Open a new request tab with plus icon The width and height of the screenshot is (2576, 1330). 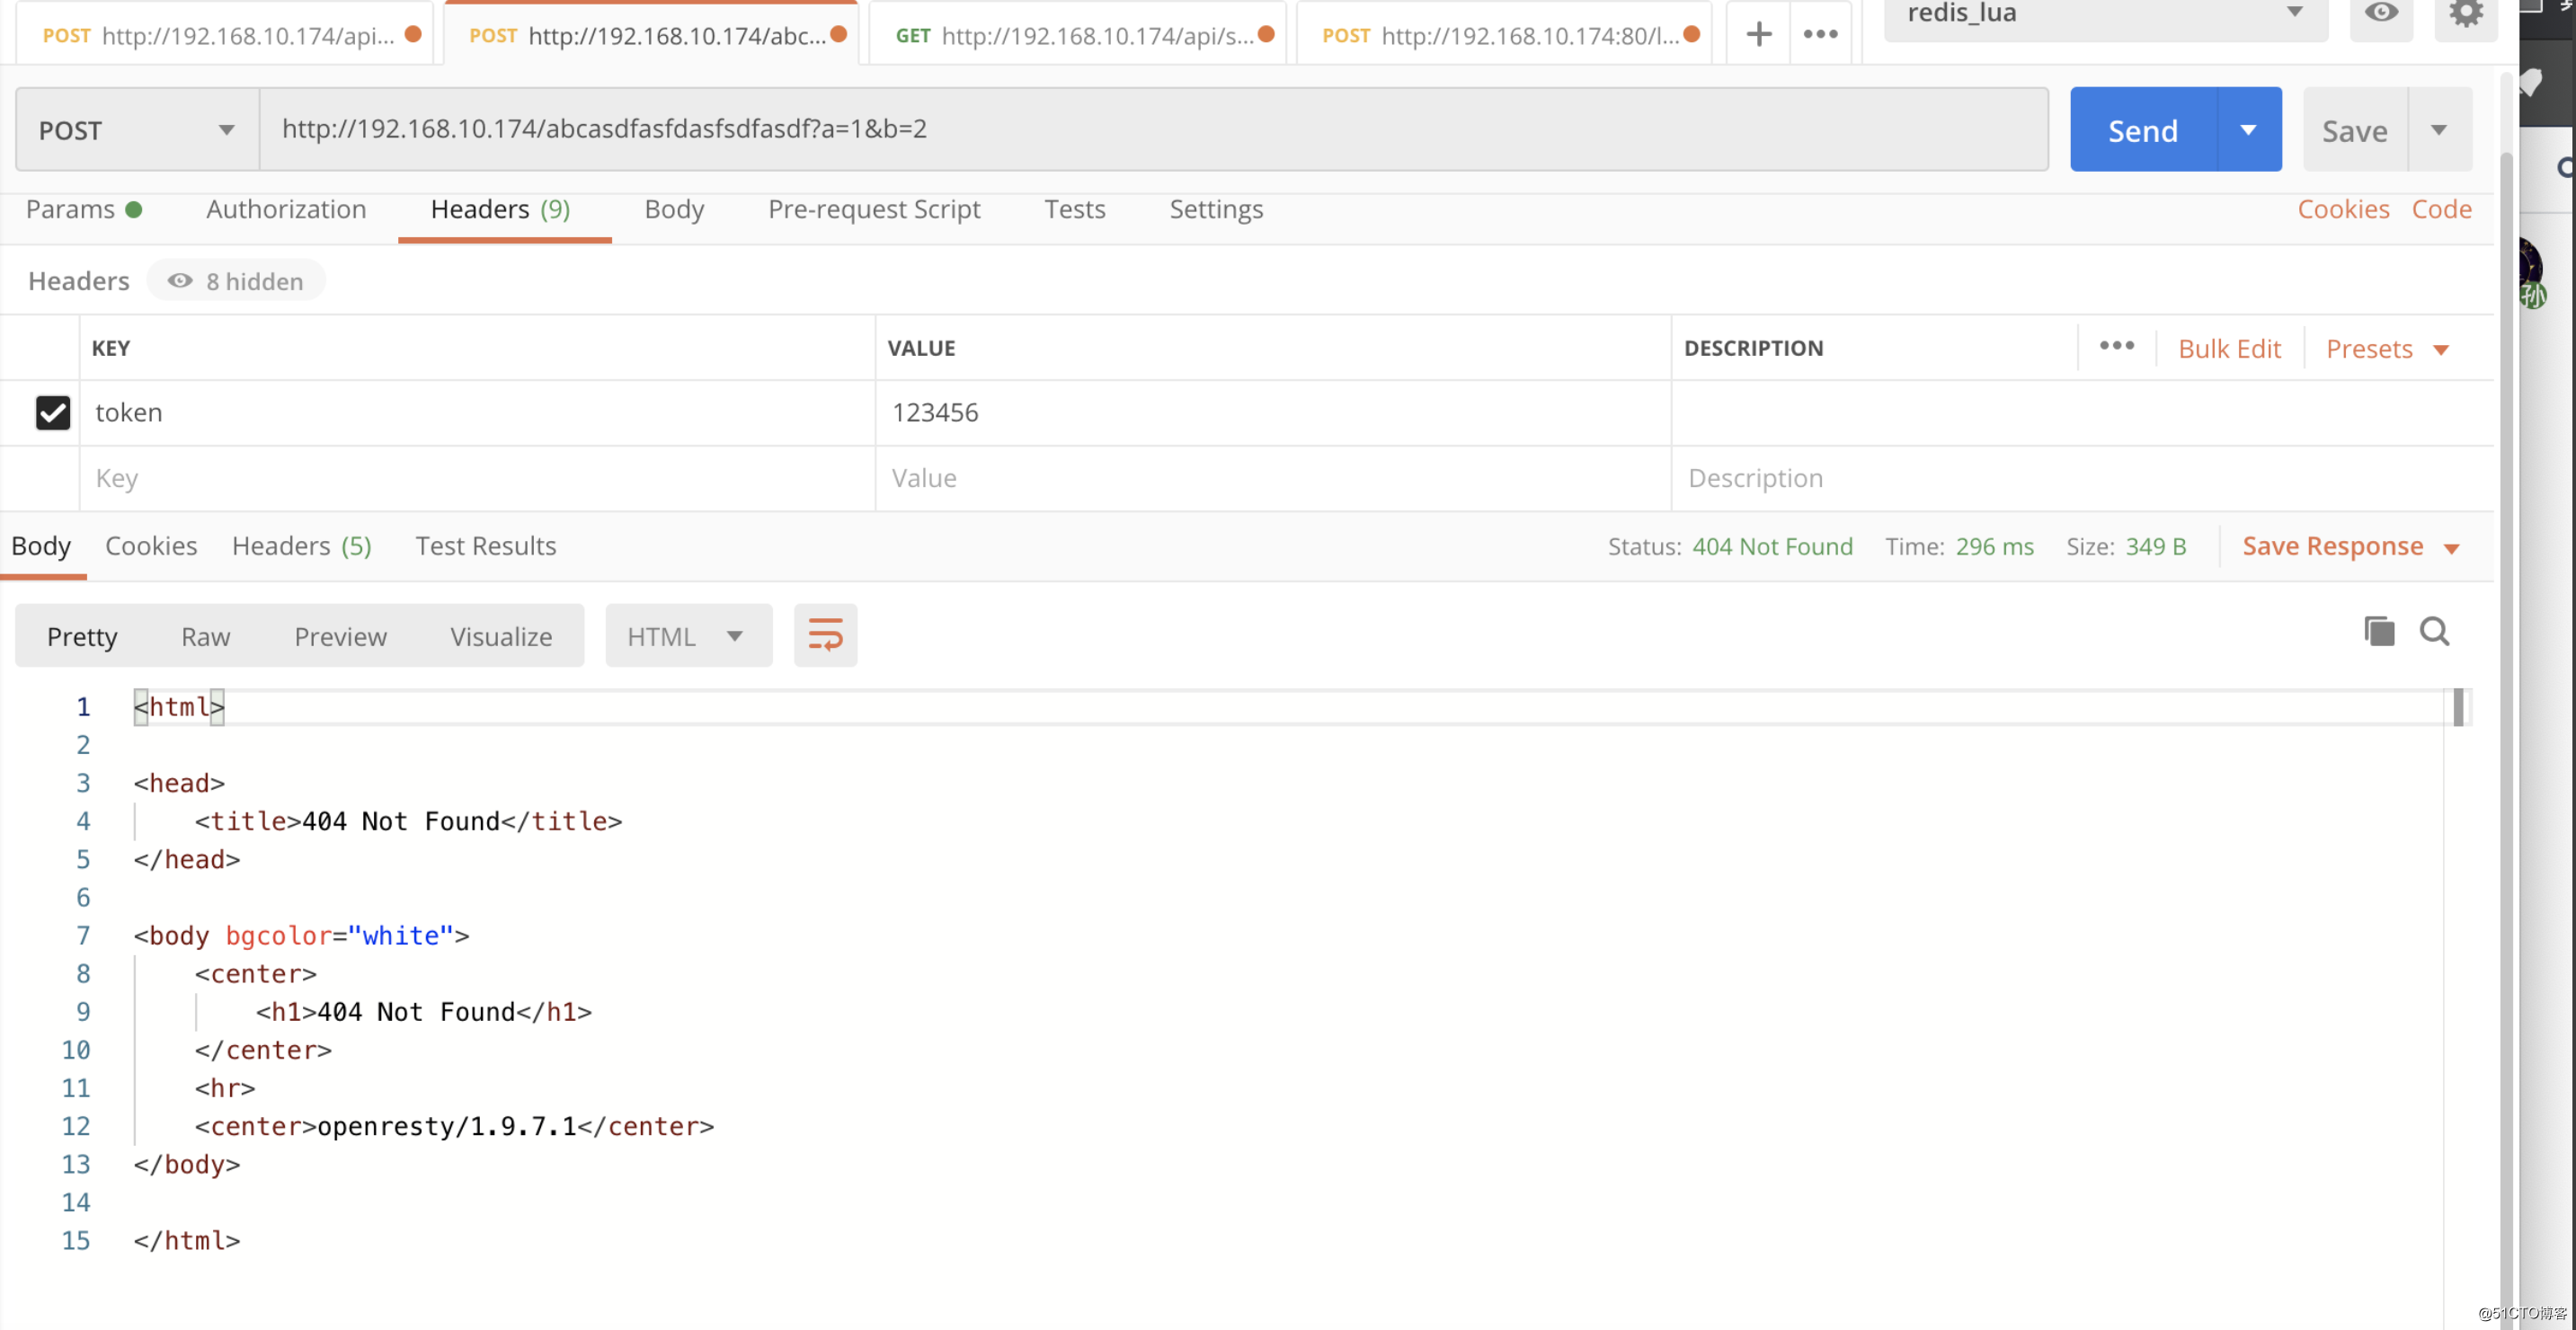point(1758,35)
